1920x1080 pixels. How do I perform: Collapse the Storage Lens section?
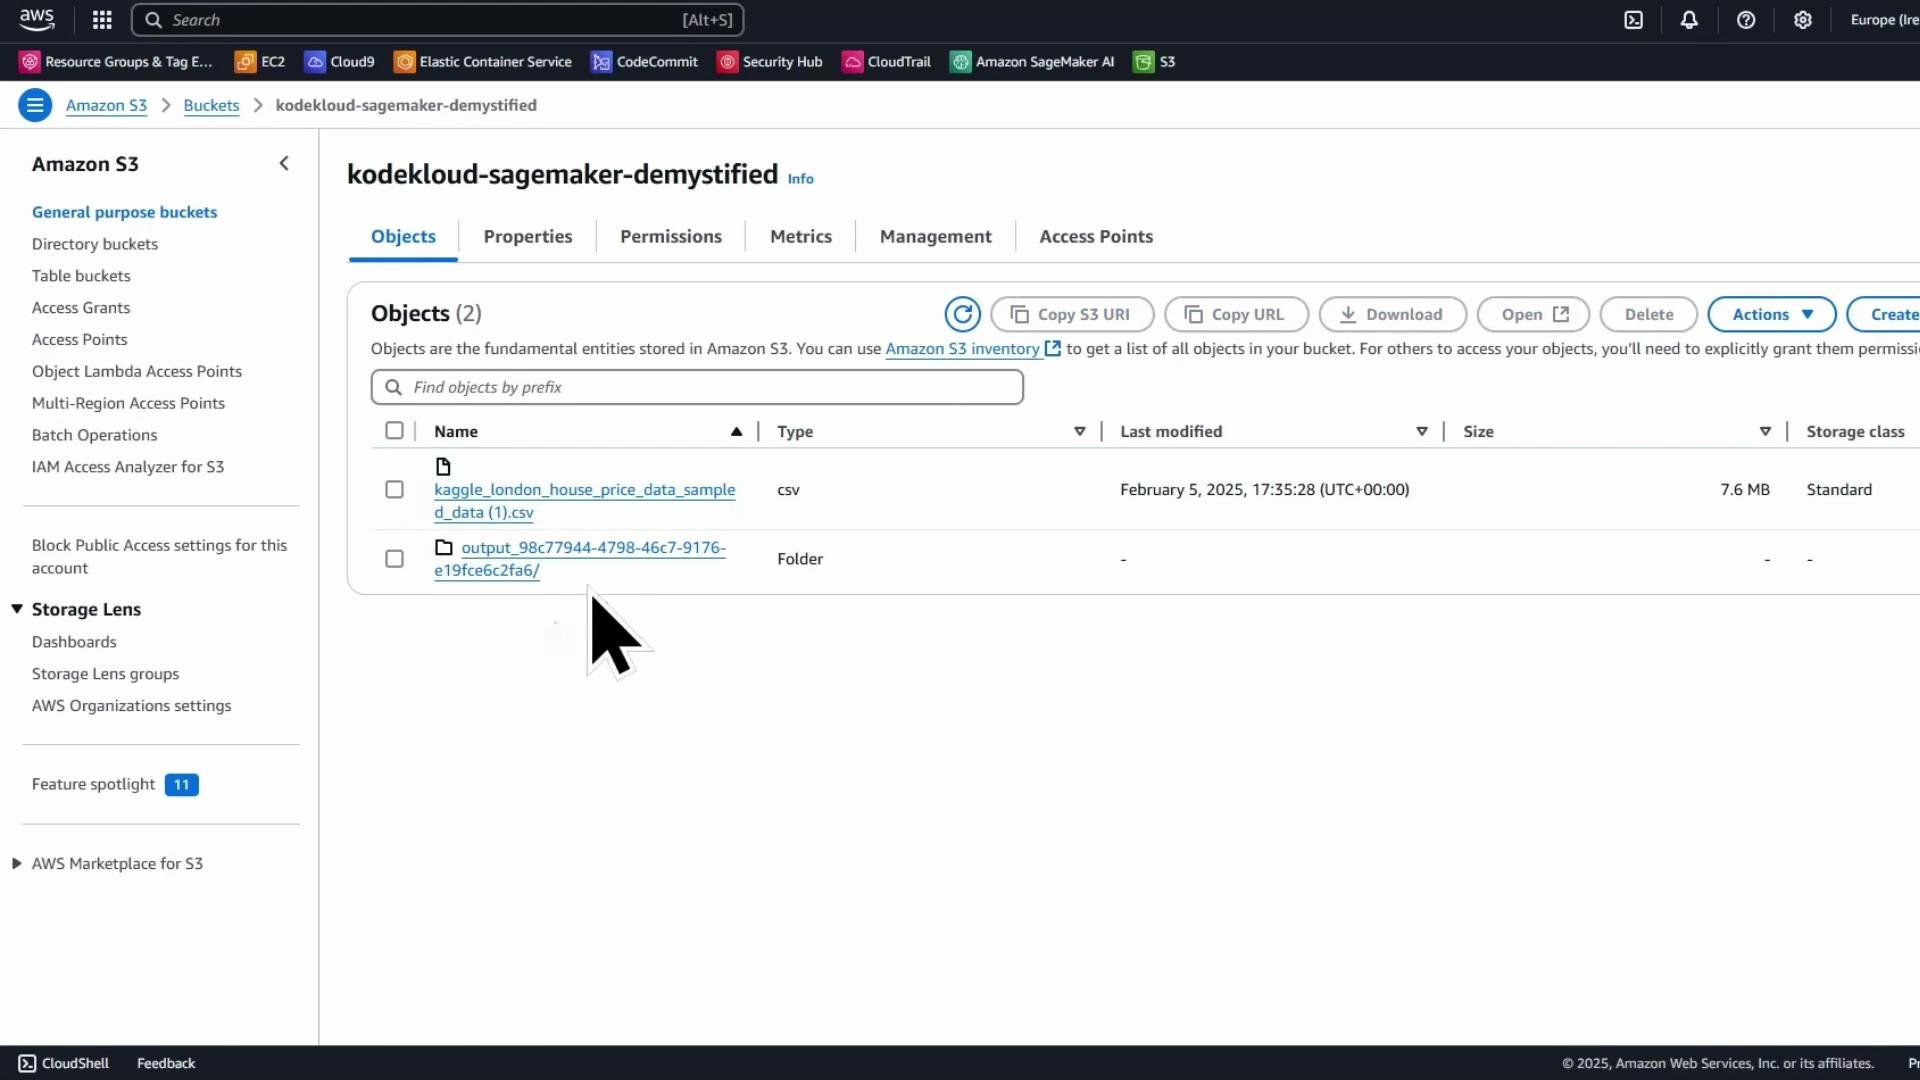point(17,609)
